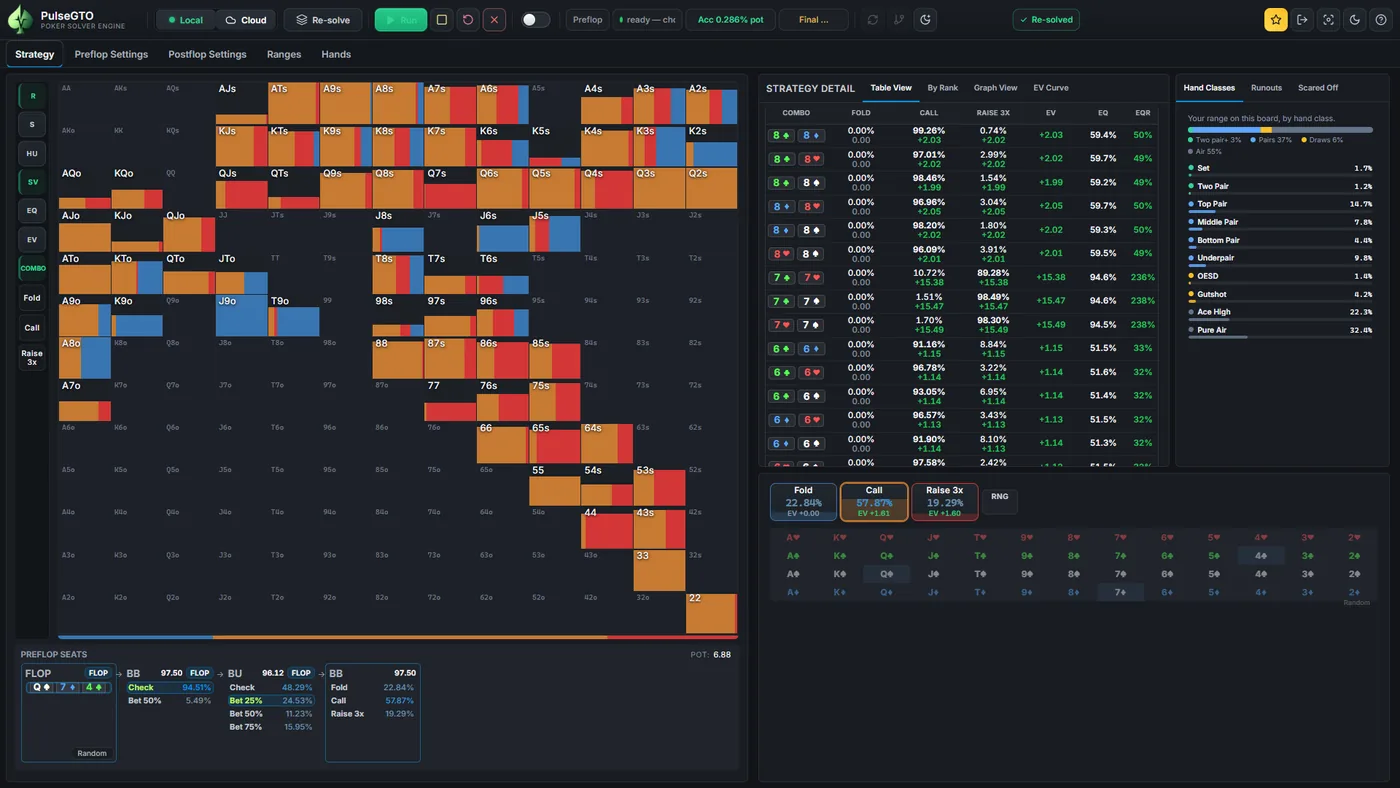Select the BB Check node row

pos(169,688)
